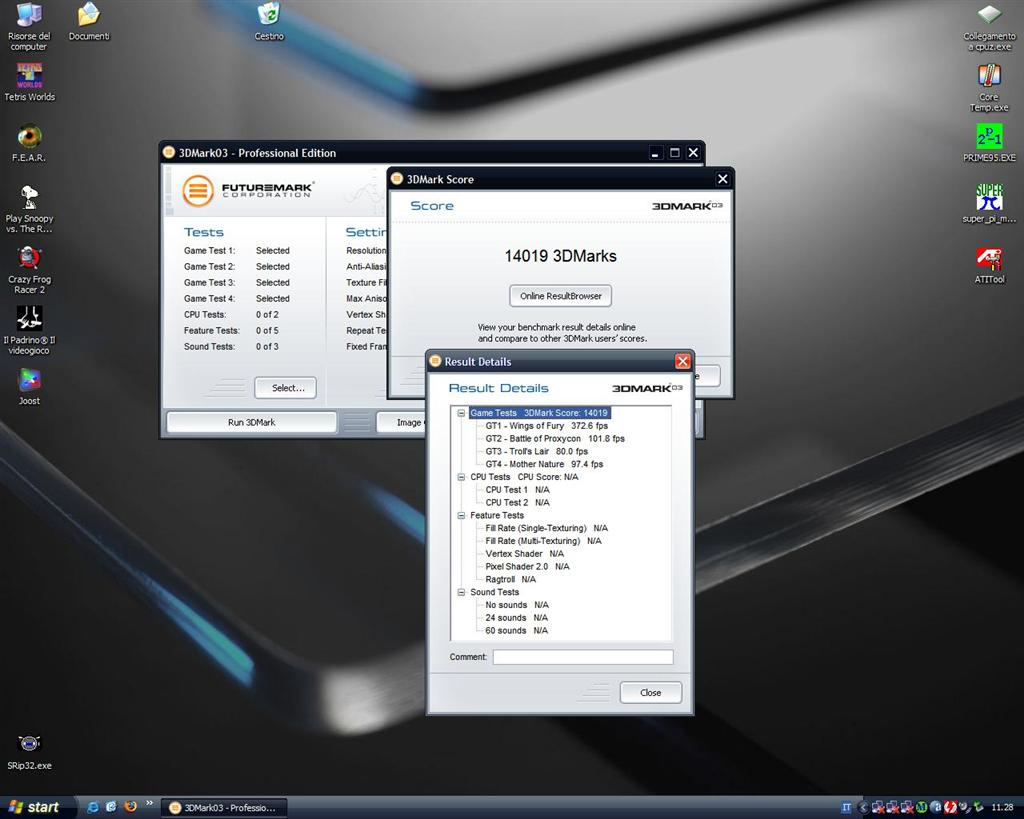Screen dimensions: 1024x819
Task: Select the 60 sounds row
Action: [517, 631]
